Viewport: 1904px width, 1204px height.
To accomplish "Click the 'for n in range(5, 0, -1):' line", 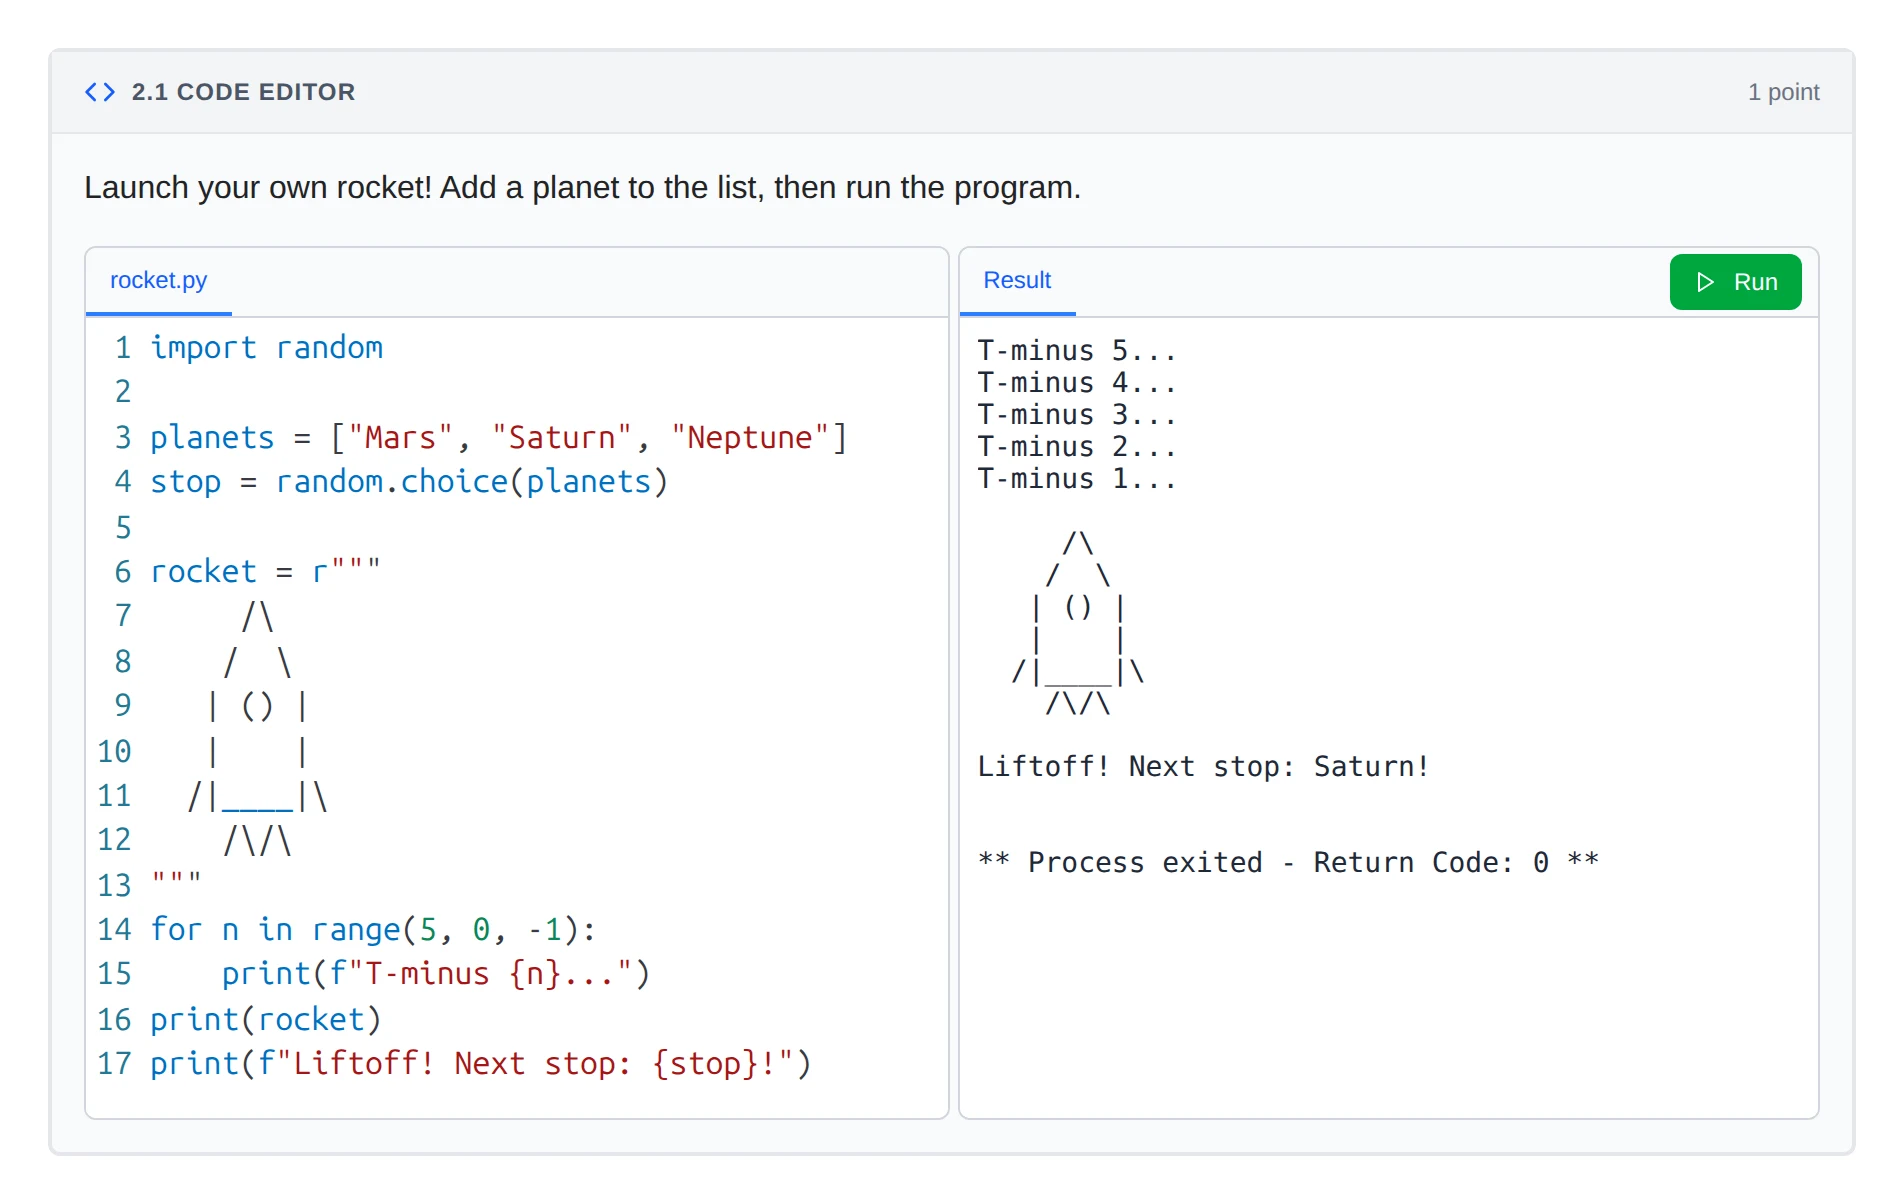I will (373, 929).
